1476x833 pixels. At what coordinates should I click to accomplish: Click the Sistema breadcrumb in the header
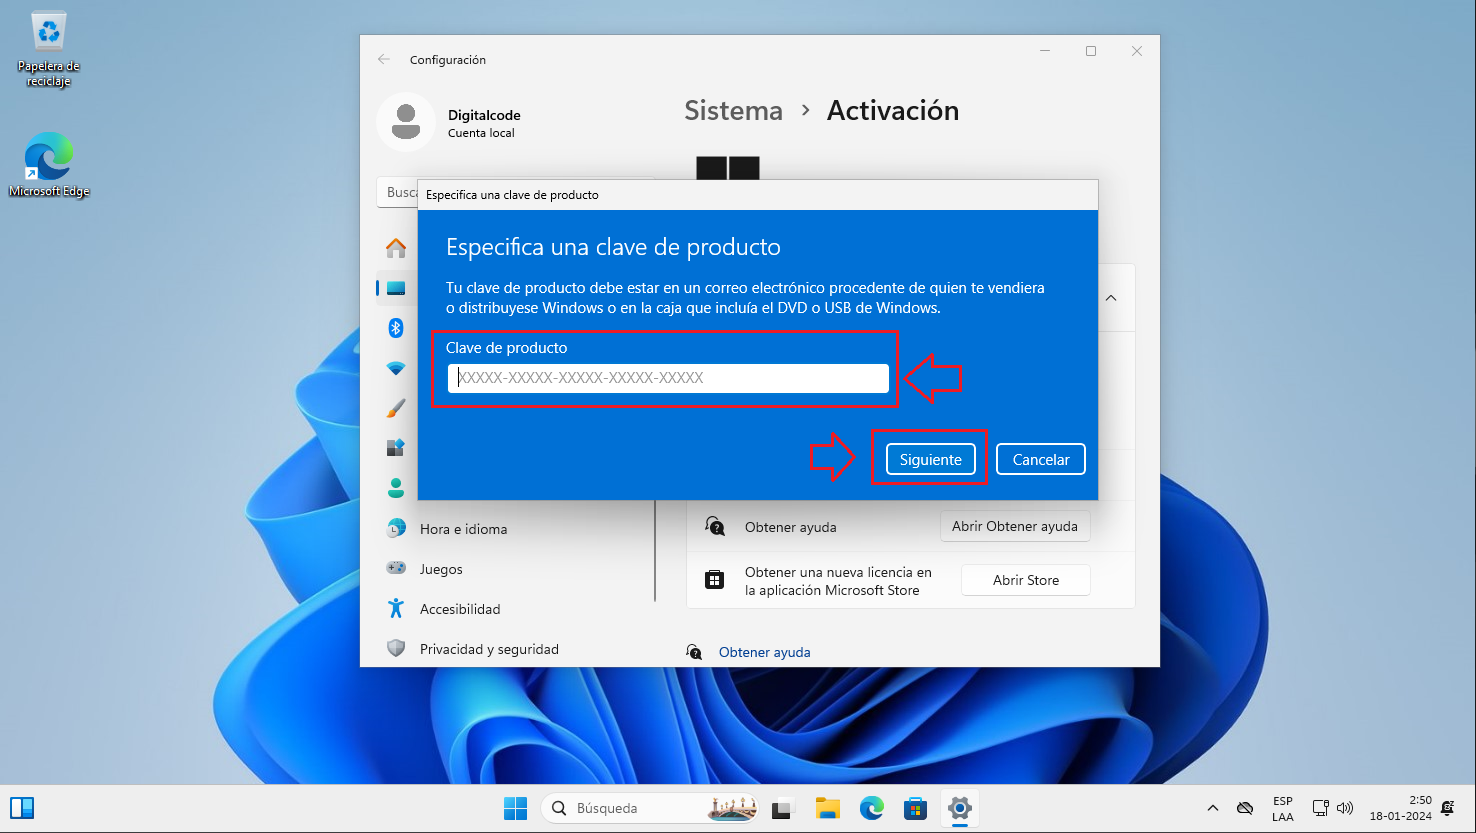click(733, 111)
